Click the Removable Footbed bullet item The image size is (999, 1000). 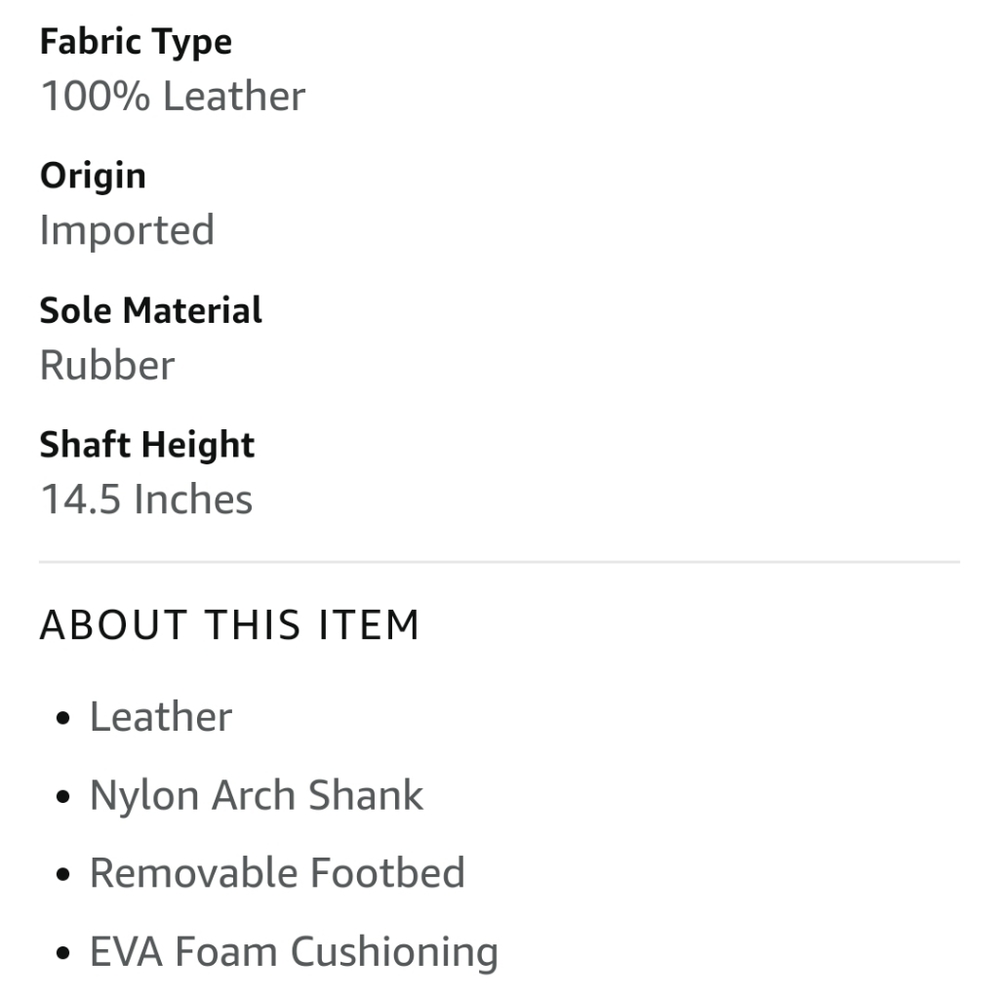click(x=278, y=873)
